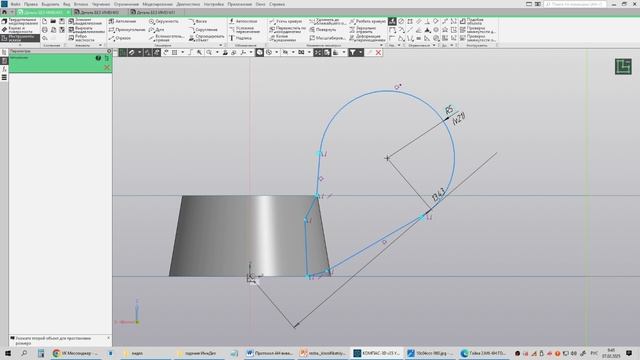This screenshot has width=640, height=360.
Task: Click the Создать new document icon
Action: pyautogui.click(x=44, y=21)
